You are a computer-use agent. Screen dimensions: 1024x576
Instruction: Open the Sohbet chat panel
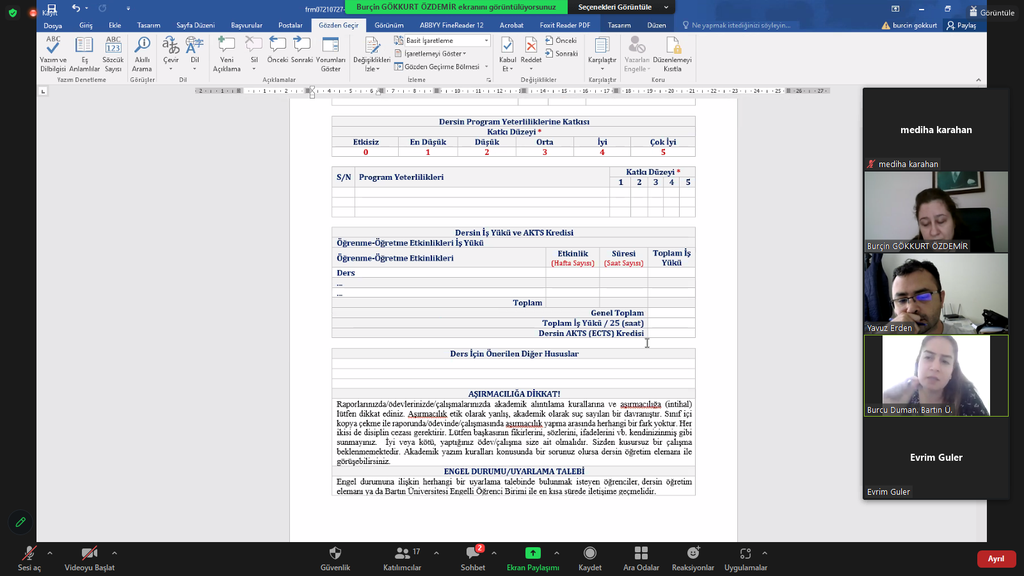pos(473,554)
